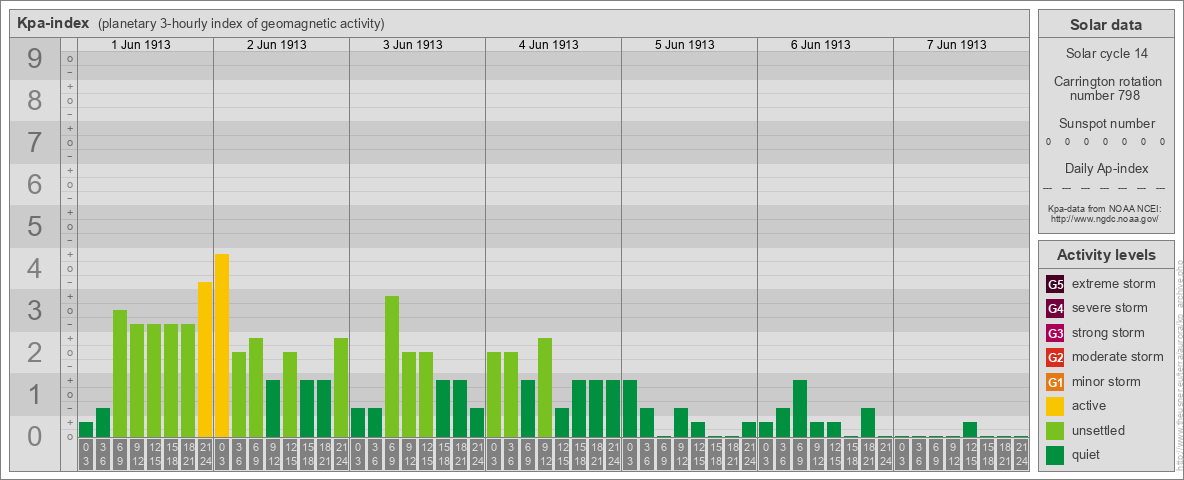The image size is (1184, 480).
Task: Click the '5 Jun 1913' date header
Action: [x=685, y=45]
